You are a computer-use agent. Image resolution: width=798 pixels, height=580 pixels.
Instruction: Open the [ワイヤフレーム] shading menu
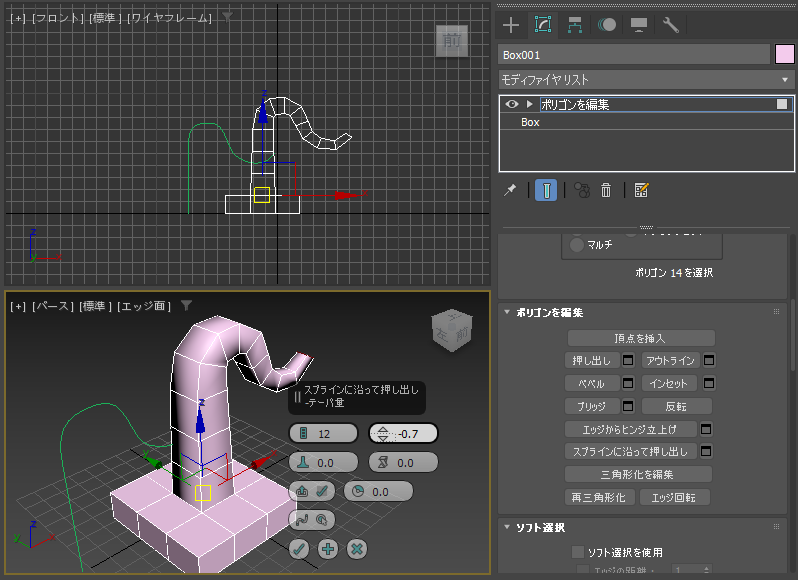[x=169, y=18]
